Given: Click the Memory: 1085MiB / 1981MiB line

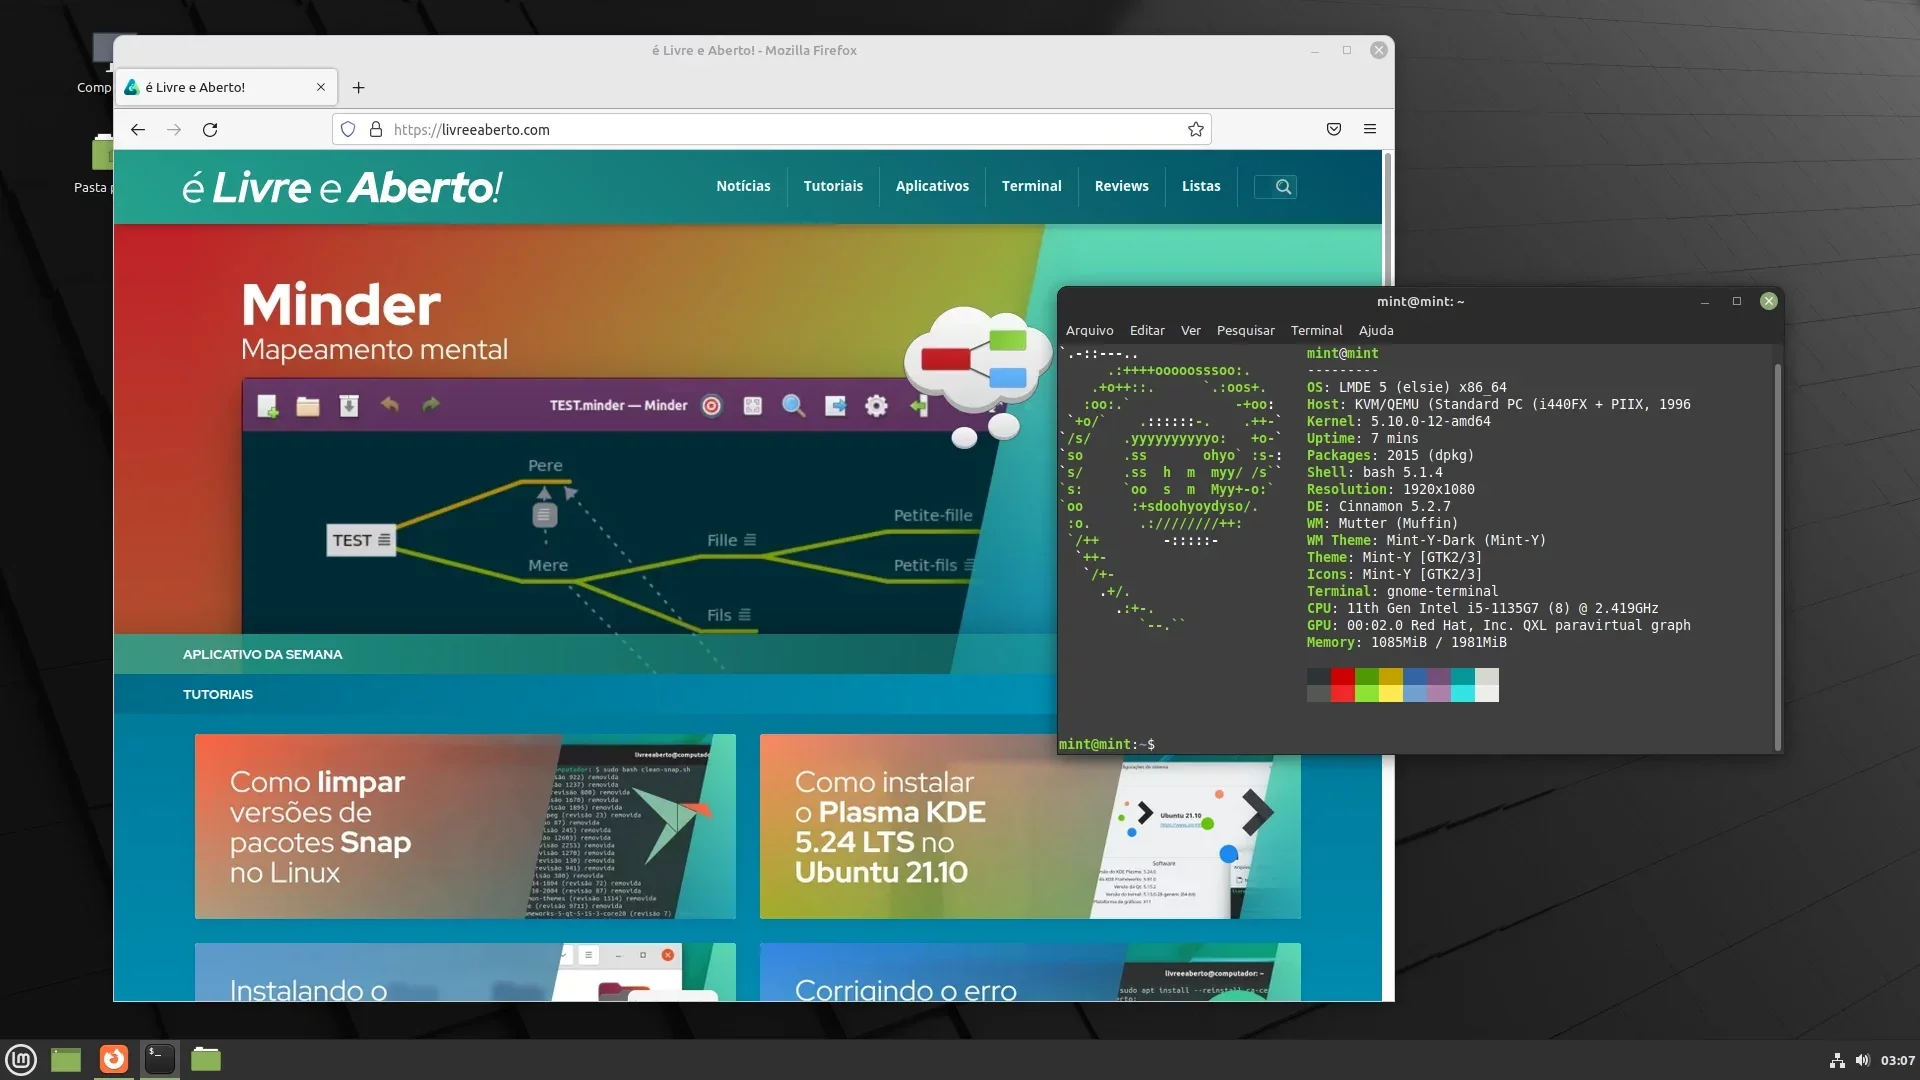Looking at the screenshot, I should click(x=1406, y=643).
